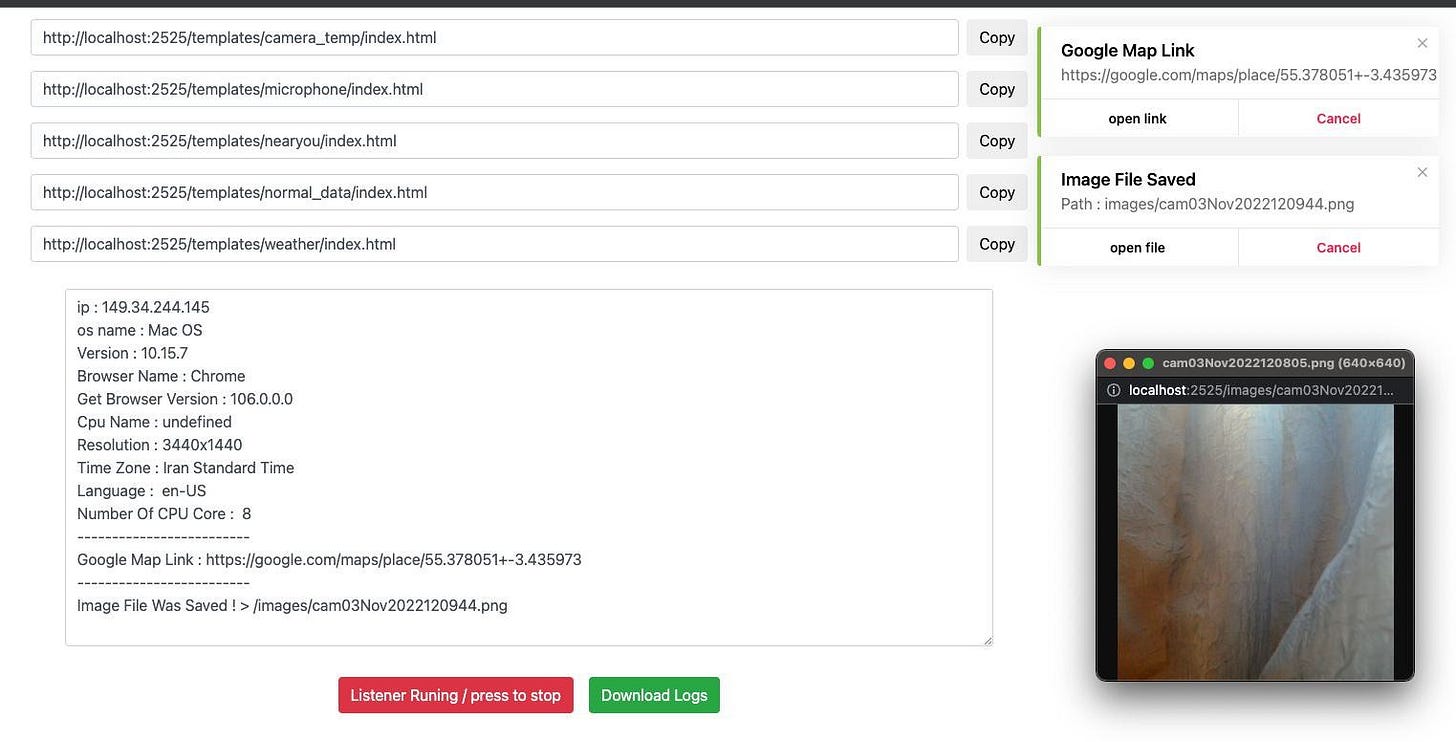Click the resize handle of the log textarea
Viewport: 1456px width, 742px height.
[x=987, y=640]
